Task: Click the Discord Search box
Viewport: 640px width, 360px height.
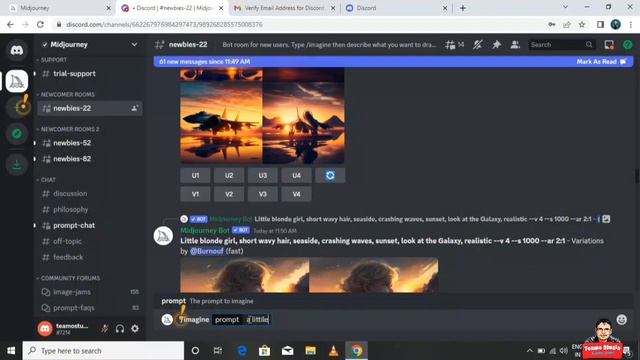Action: (x=562, y=44)
